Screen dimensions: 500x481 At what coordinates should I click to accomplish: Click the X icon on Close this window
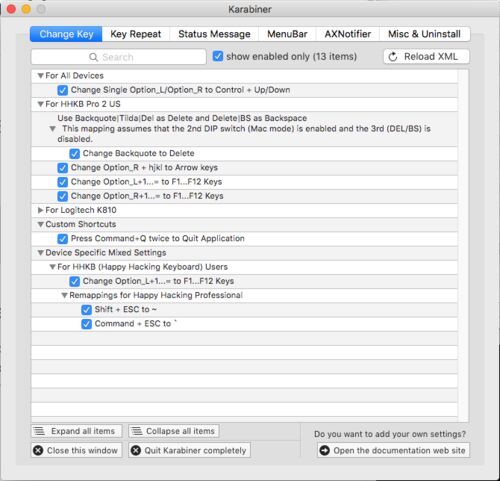[x=38, y=450]
